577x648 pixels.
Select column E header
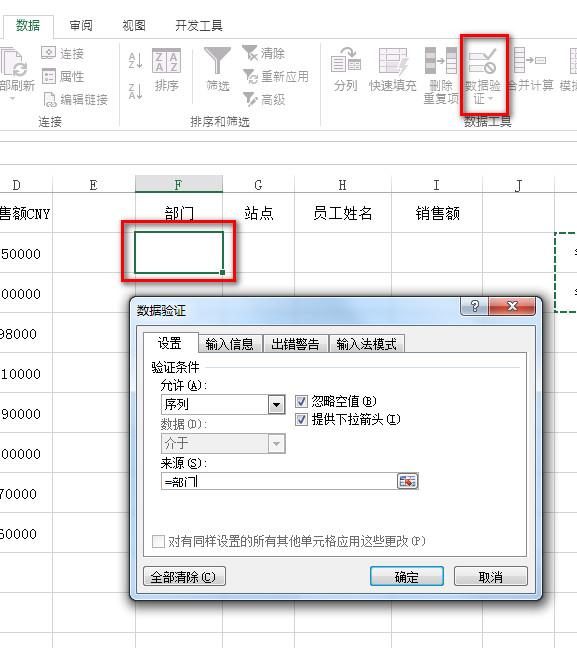point(94,184)
